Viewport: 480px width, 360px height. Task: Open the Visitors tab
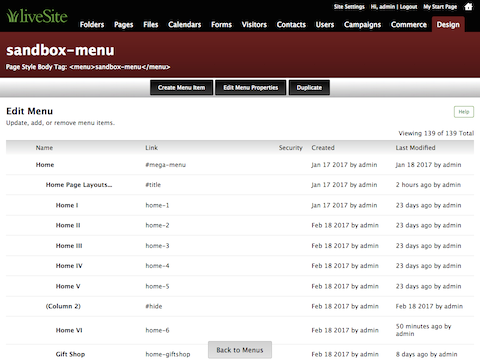pos(254,25)
